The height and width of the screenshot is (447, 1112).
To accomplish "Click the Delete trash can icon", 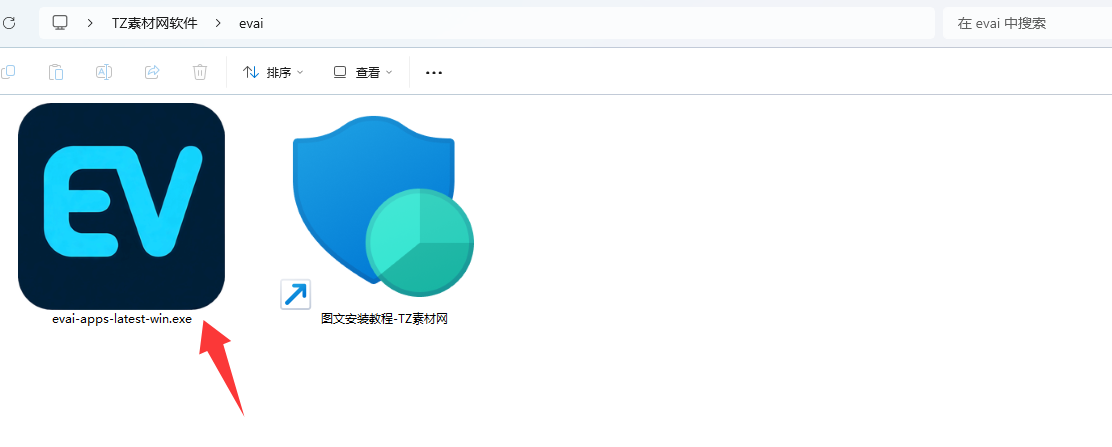I will tap(200, 72).
